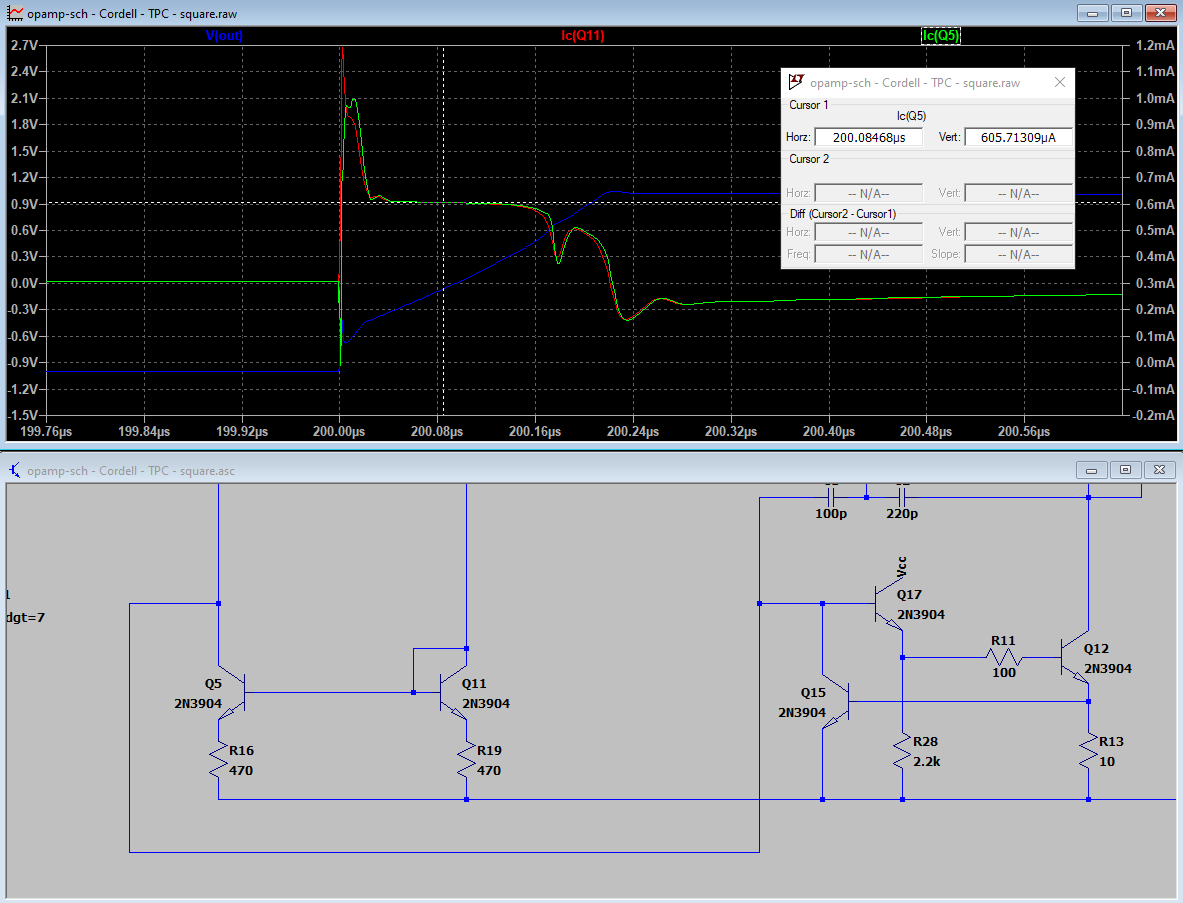Click the 2.7V left axis label
Image resolution: width=1183 pixels, height=903 pixels.
[23, 45]
